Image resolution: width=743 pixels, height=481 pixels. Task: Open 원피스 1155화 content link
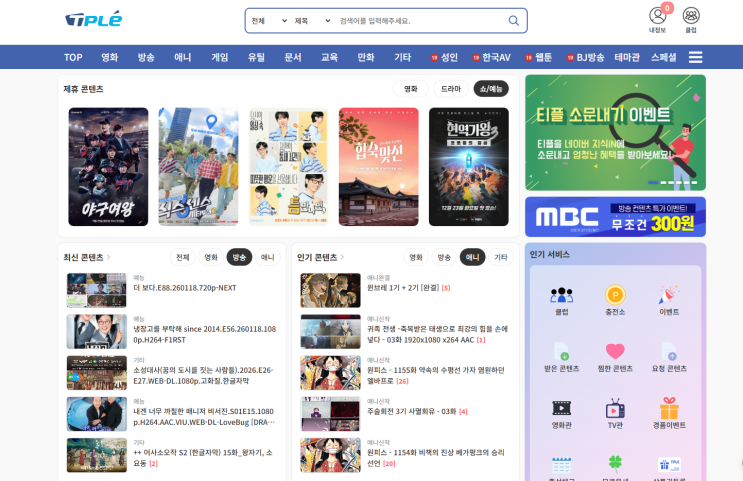(435, 375)
